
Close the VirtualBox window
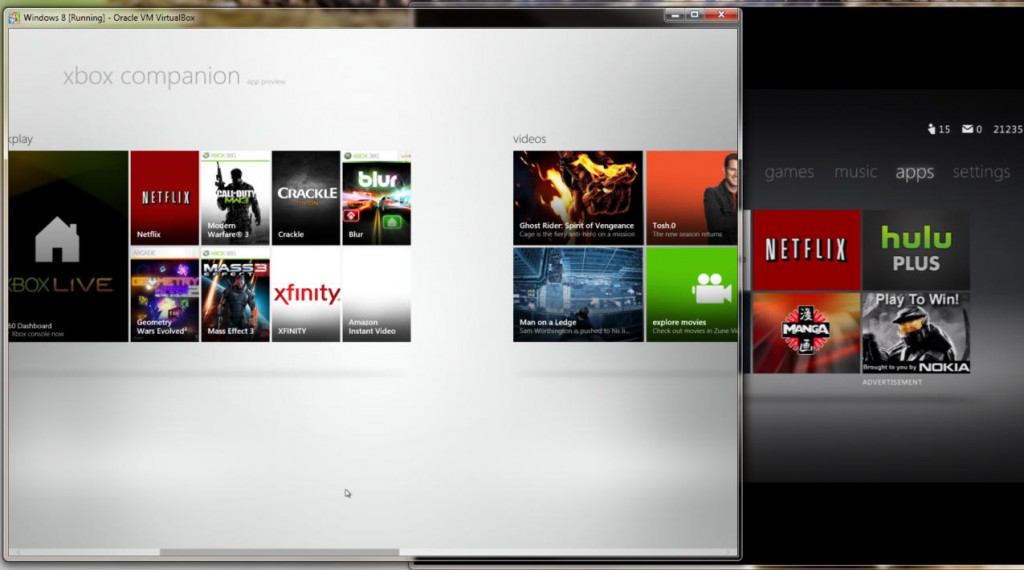point(721,14)
